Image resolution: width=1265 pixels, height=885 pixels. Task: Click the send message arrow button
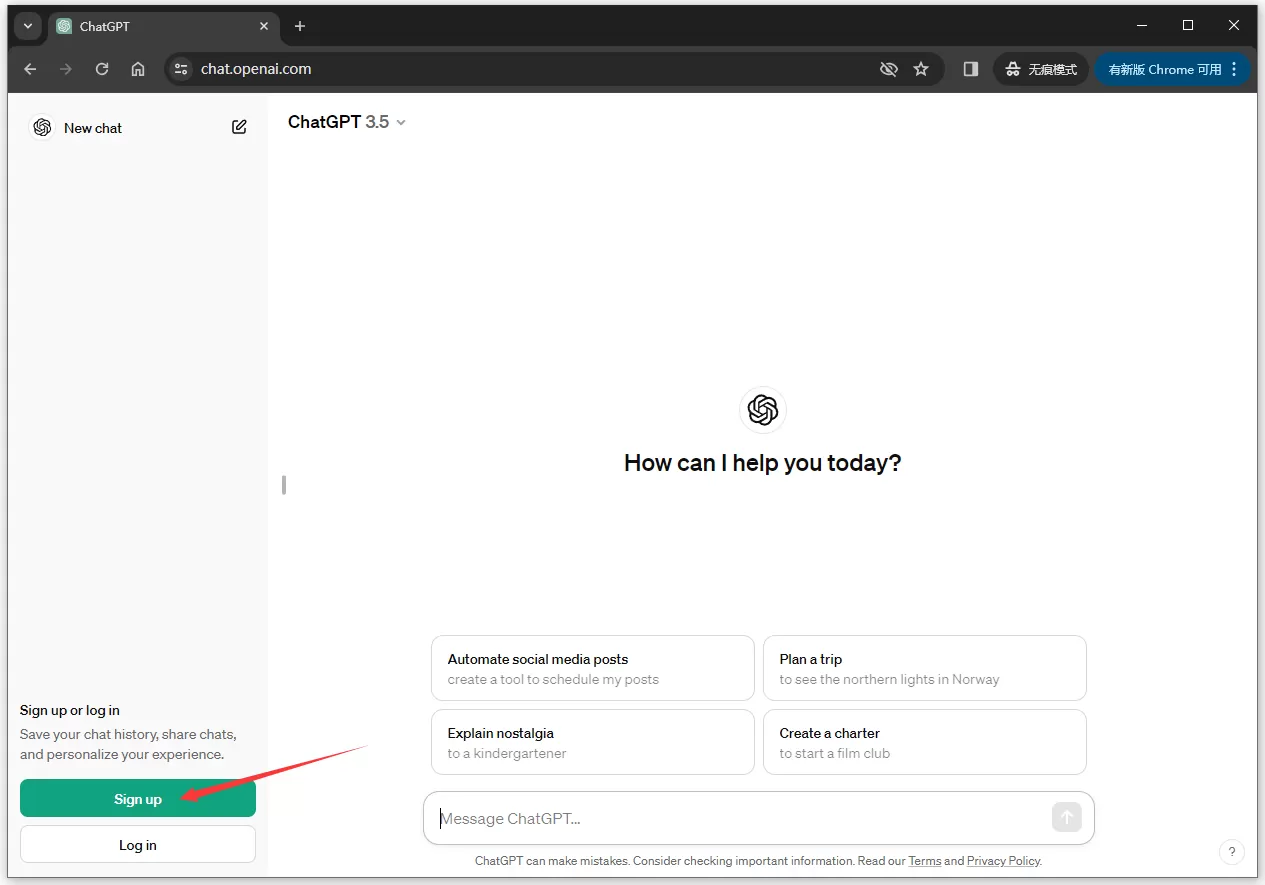tap(1067, 818)
